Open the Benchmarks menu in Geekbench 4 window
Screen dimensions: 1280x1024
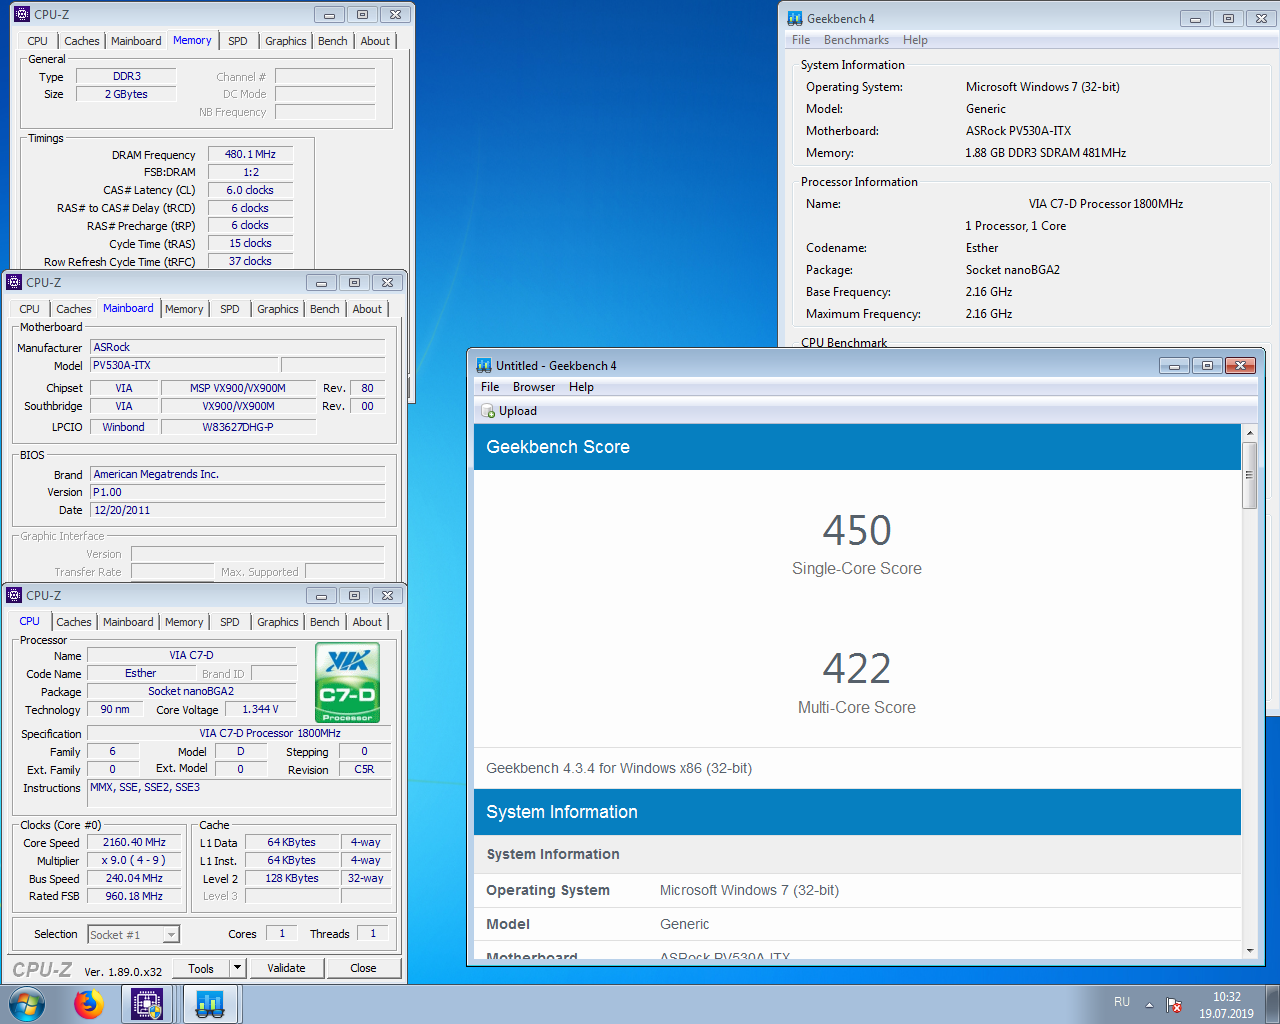856,40
